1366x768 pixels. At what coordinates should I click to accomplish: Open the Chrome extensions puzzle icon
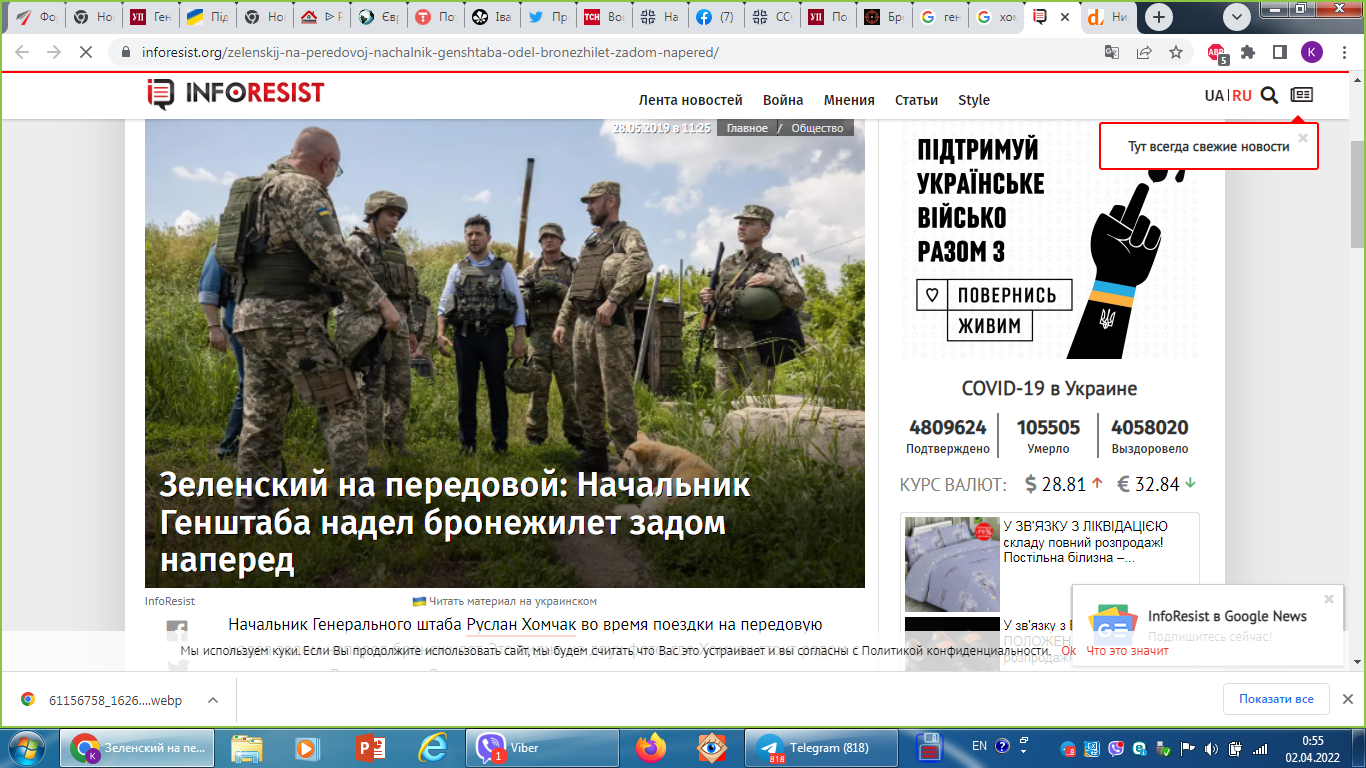point(1247,52)
